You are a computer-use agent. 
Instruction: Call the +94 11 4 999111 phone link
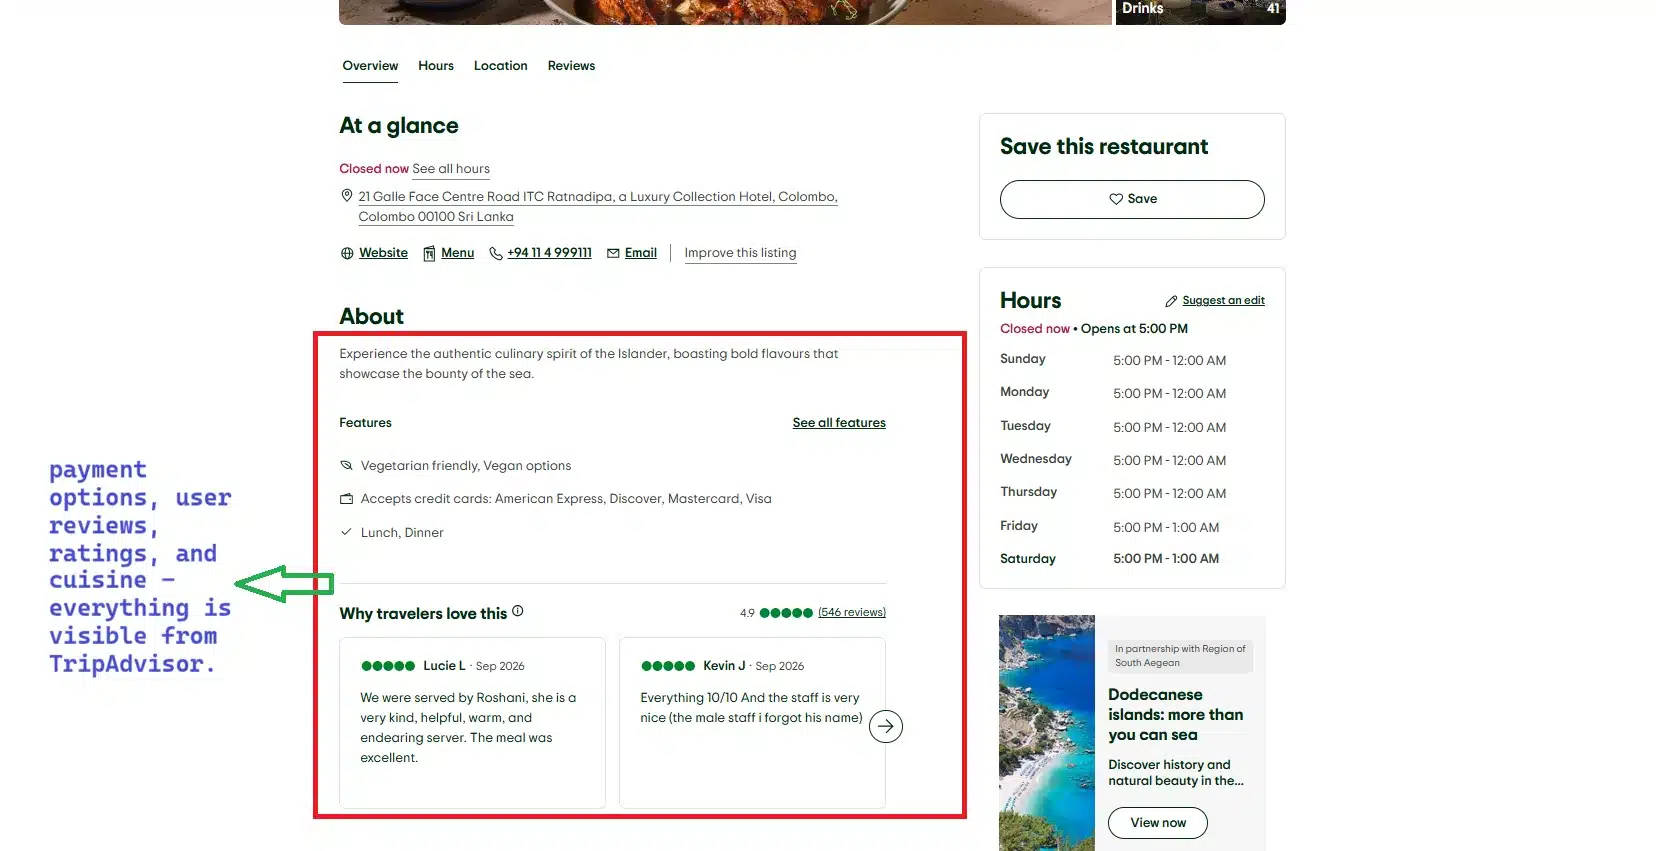(549, 253)
